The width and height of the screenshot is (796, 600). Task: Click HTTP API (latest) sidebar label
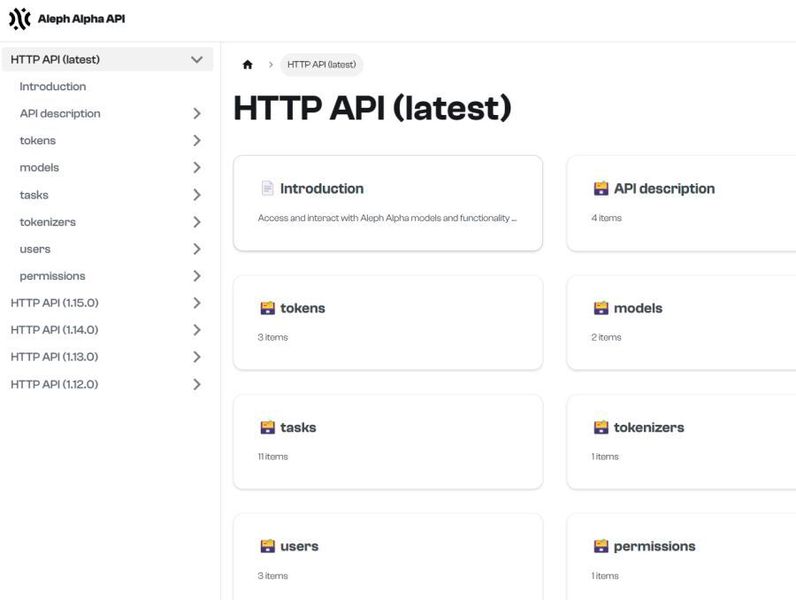[x=55, y=59]
